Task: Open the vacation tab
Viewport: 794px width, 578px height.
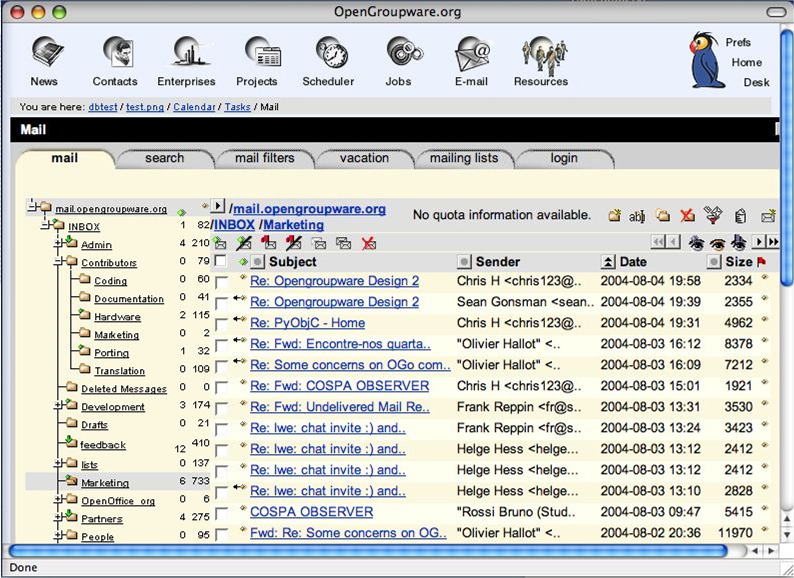Action: click(364, 158)
